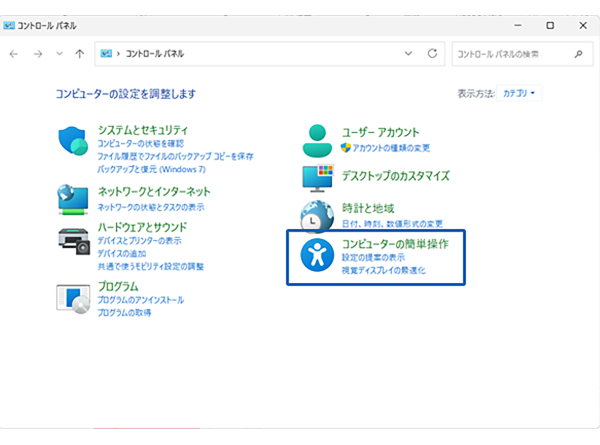
Task: Open アカウントの種類の変更 link
Action: coord(391,148)
